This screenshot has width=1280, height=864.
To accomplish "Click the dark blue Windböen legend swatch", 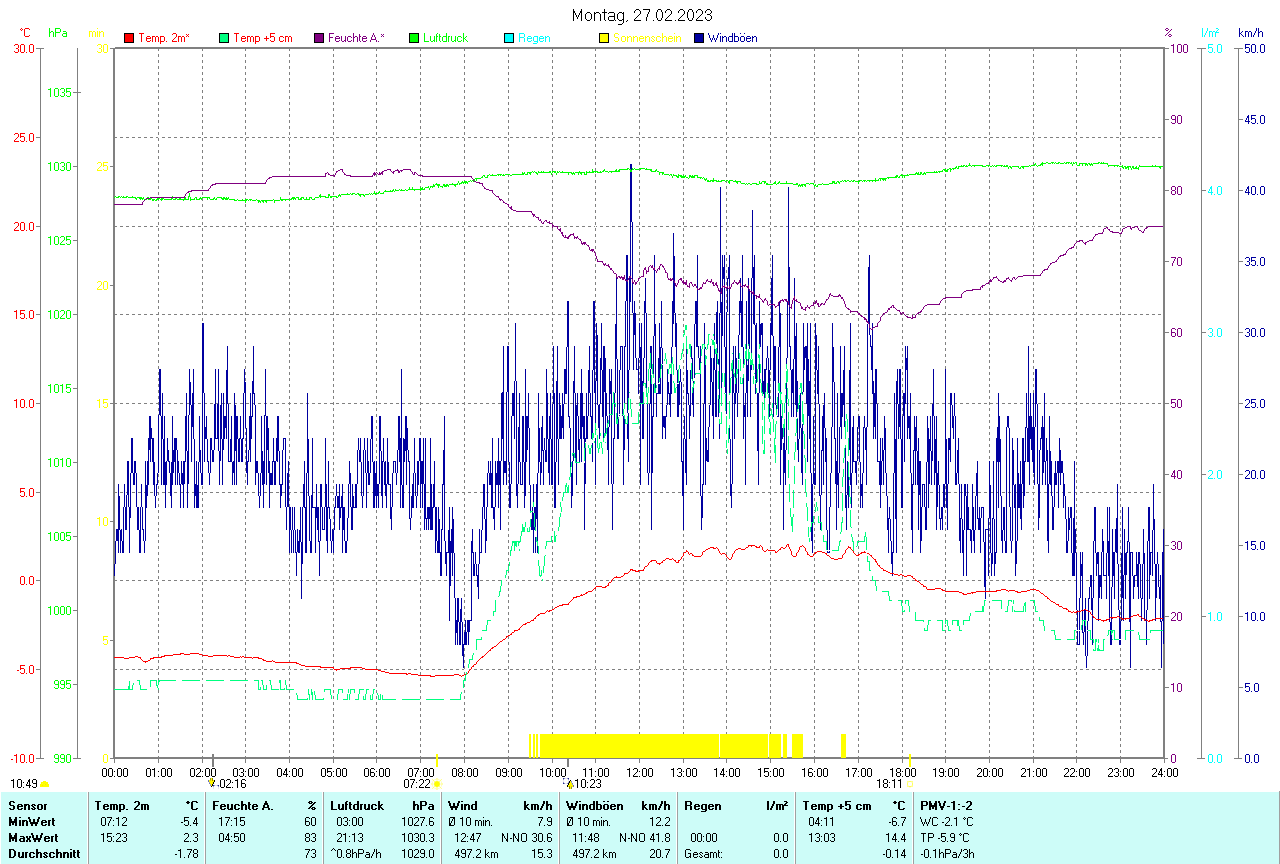I will click(699, 38).
